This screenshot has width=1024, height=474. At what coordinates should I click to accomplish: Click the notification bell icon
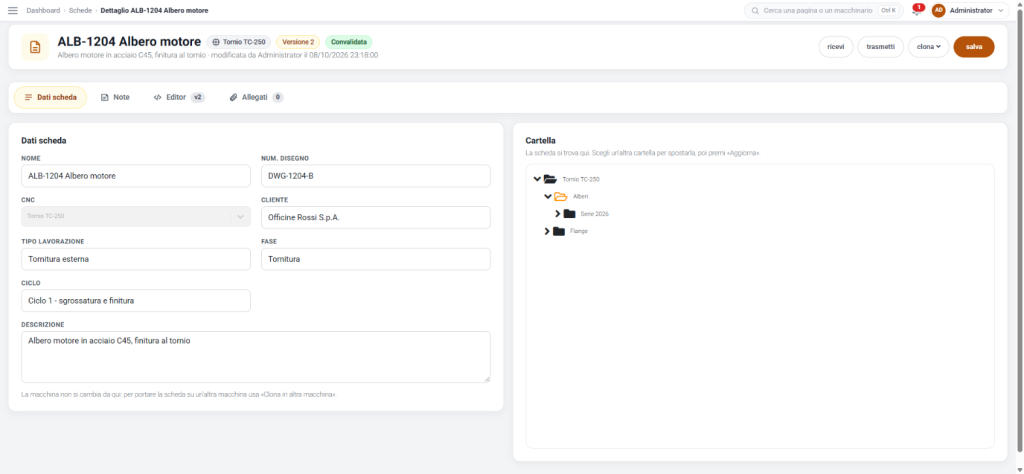coord(916,11)
